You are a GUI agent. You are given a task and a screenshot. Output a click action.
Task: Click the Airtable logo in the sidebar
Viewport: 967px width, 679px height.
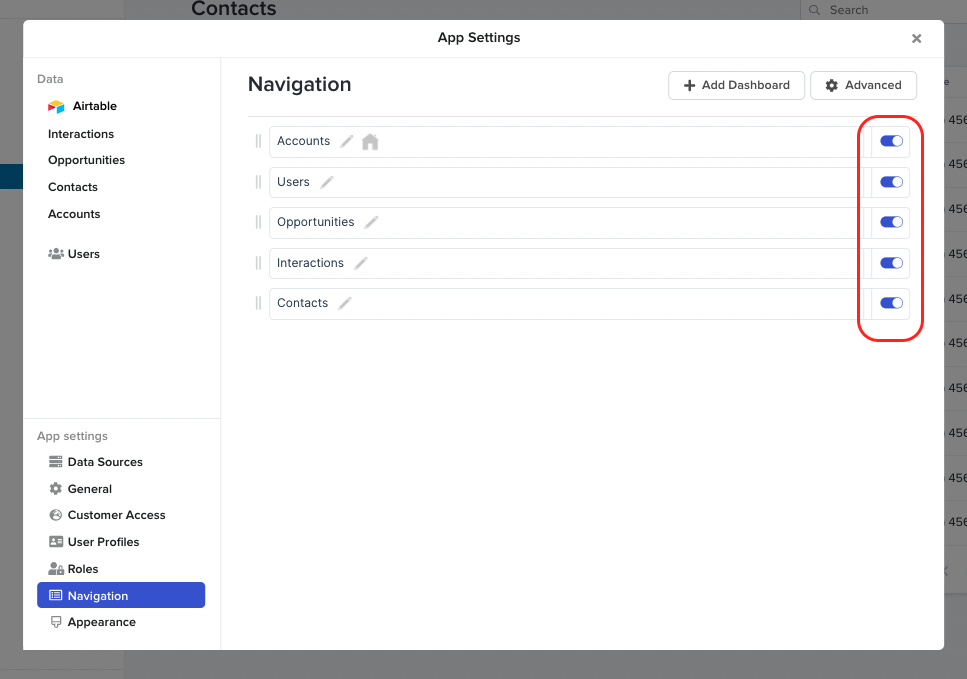[x=56, y=106]
